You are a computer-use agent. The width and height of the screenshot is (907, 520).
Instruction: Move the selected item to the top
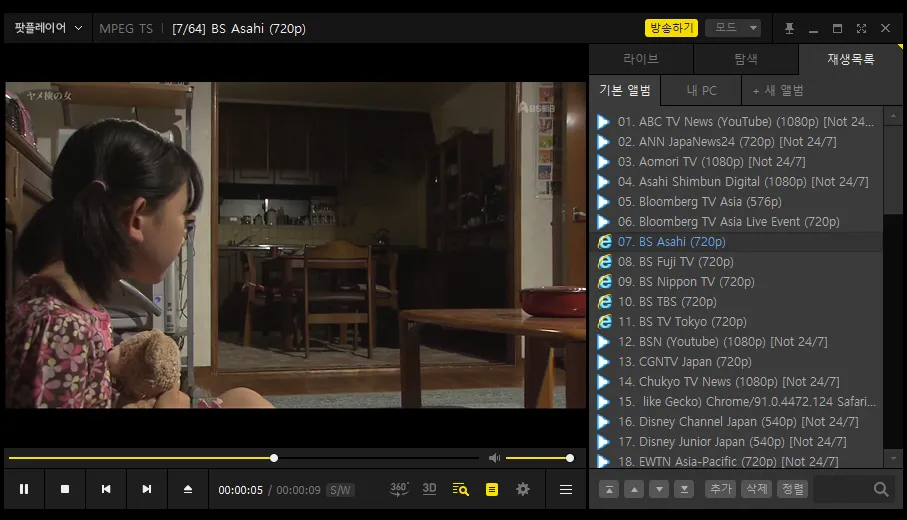[609, 489]
